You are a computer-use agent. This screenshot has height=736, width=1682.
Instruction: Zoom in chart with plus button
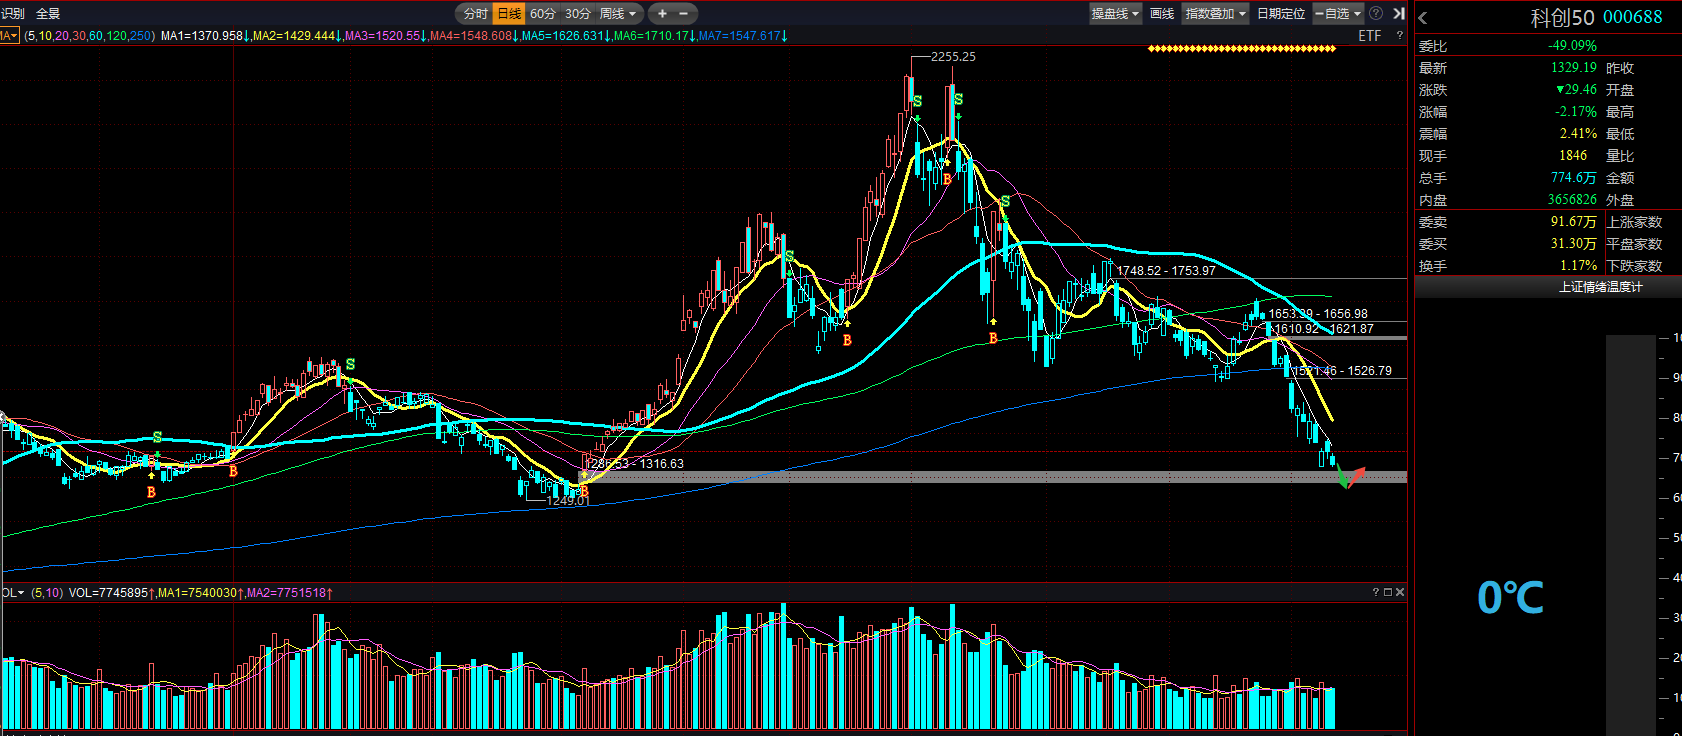[x=662, y=14]
